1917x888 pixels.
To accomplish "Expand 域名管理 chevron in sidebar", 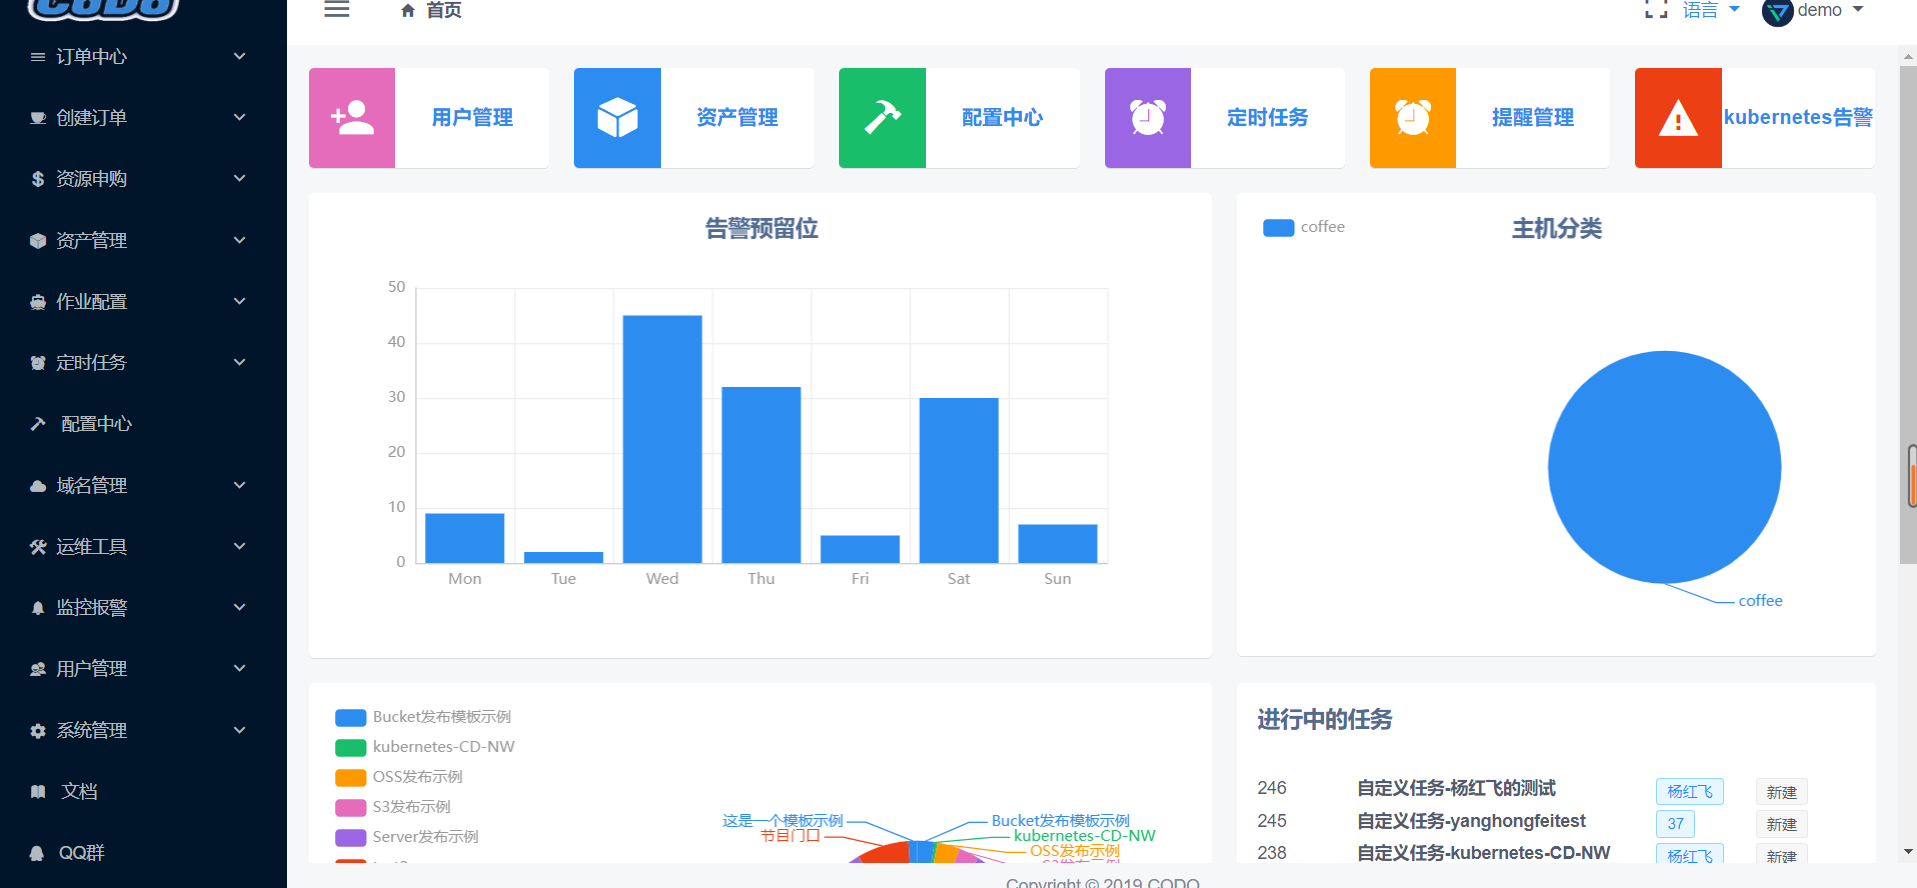I will pos(240,486).
